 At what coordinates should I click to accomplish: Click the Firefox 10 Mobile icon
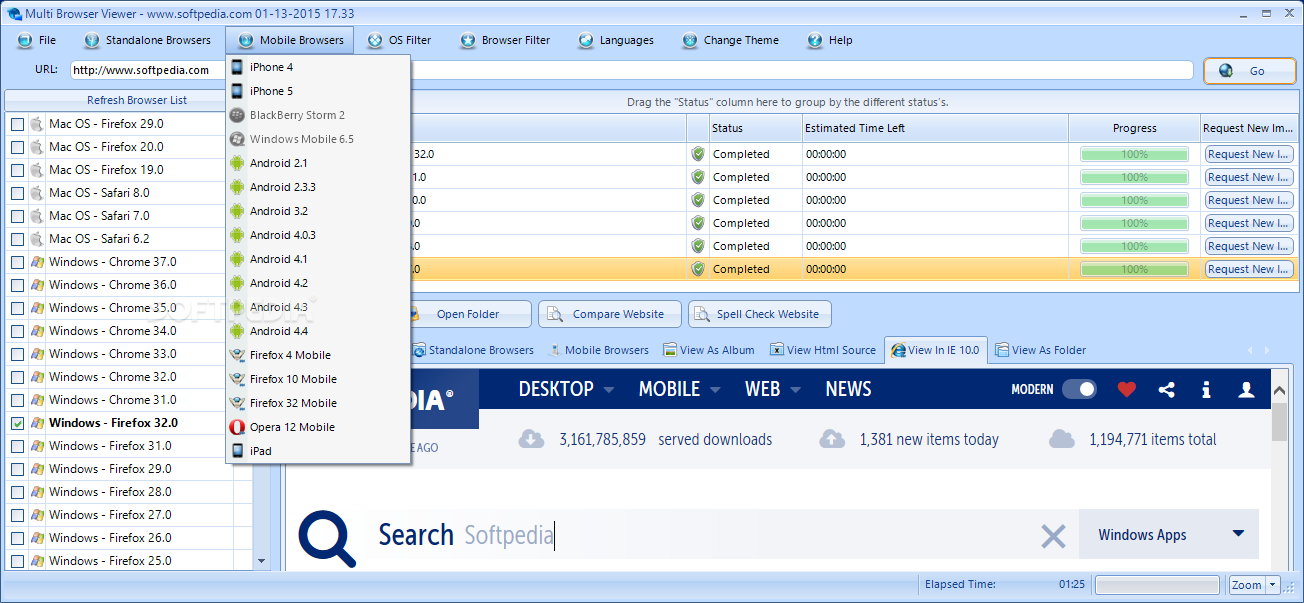[x=237, y=379]
